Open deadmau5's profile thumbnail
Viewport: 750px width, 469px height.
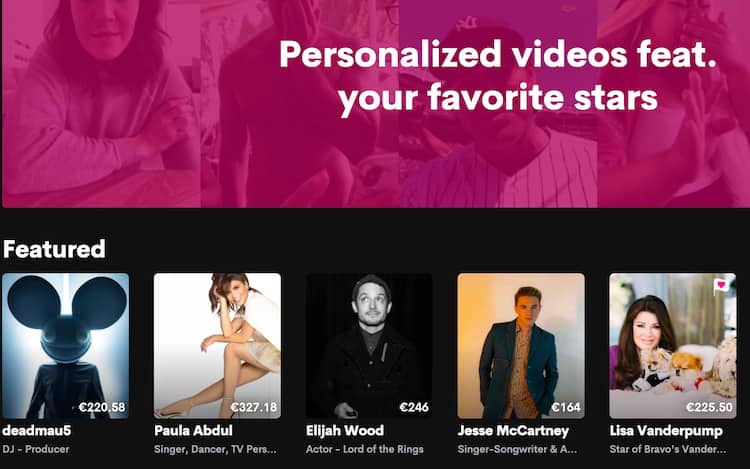pos(66,346)
